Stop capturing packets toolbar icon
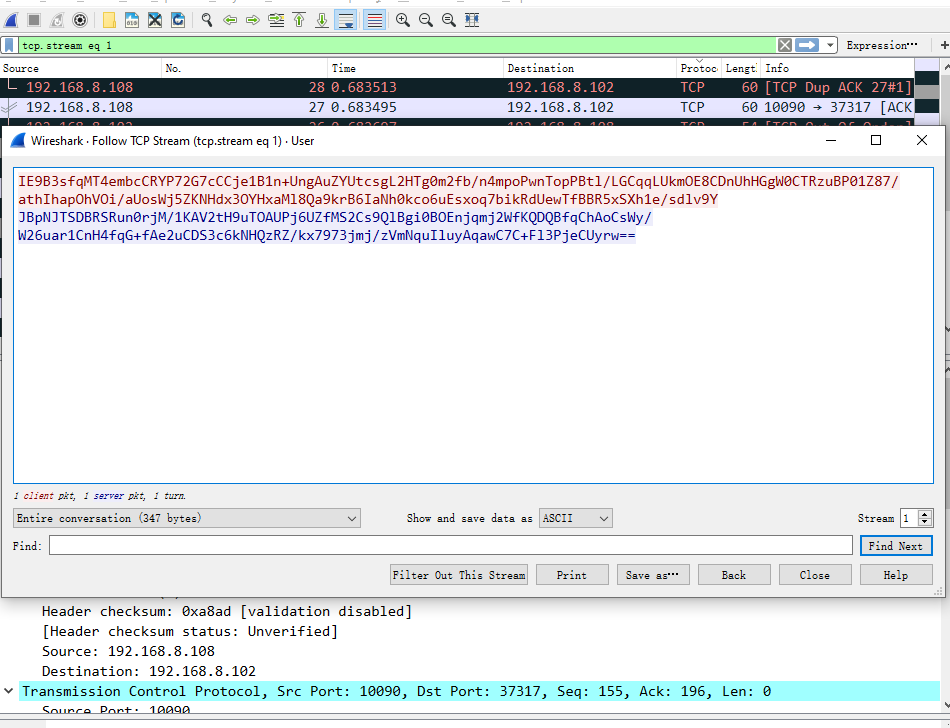Image resolution: width=950 pixels, height=728 pixels. [x=34, y=20]
